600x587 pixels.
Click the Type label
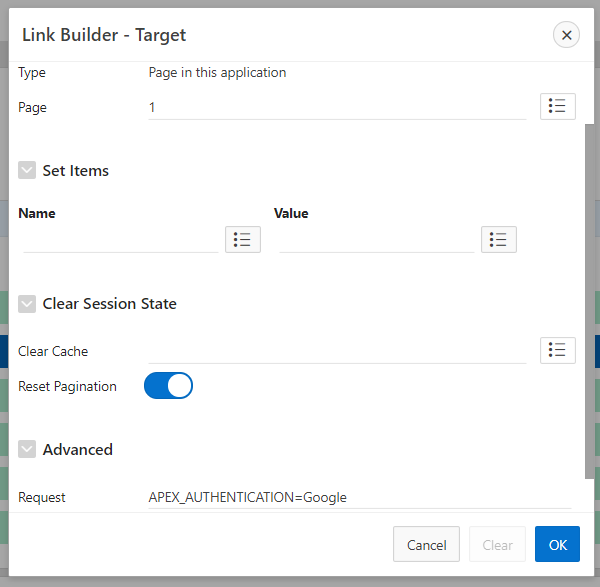(x=32, y=73)
